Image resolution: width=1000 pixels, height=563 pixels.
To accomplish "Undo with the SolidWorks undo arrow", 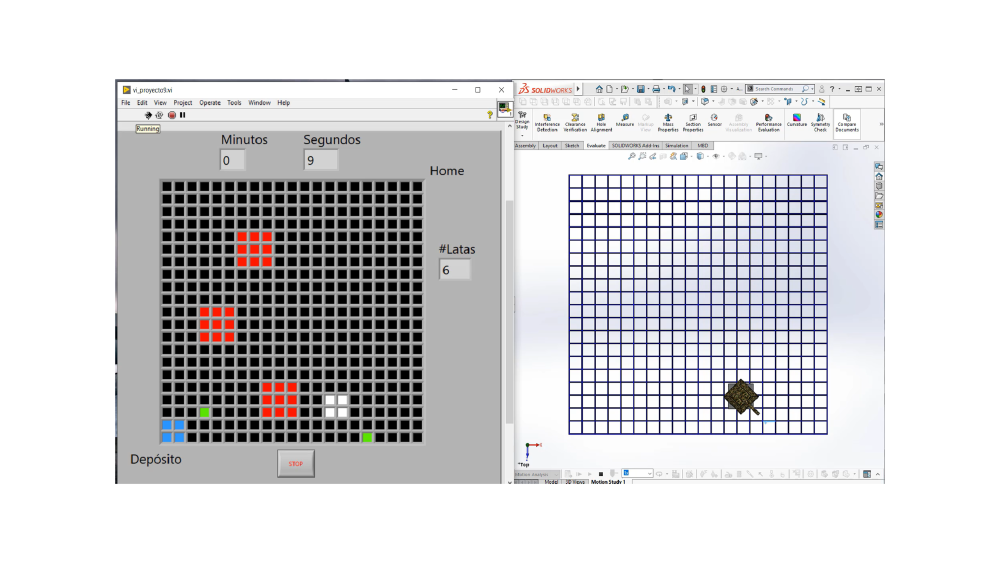I will coord(672,89).
